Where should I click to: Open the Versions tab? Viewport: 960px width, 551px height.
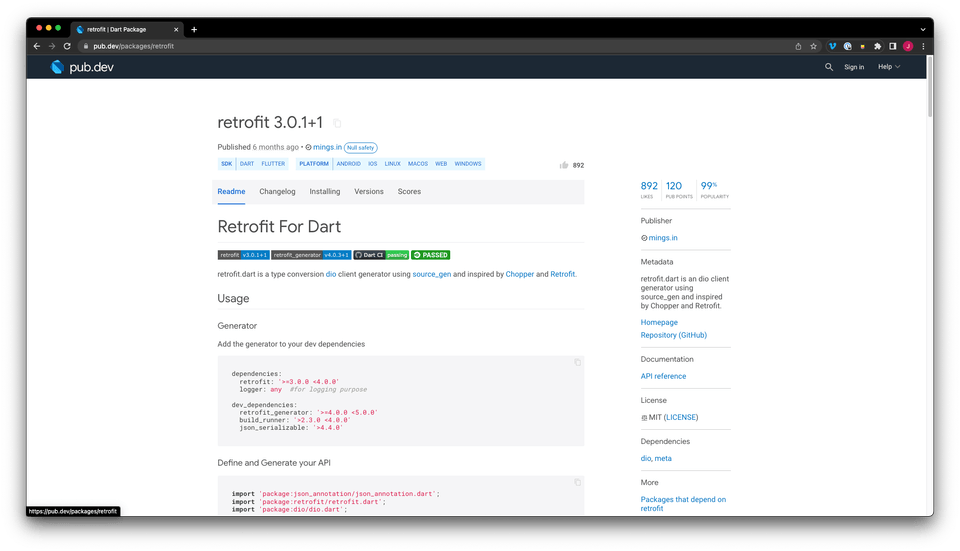tap(369, 192)
